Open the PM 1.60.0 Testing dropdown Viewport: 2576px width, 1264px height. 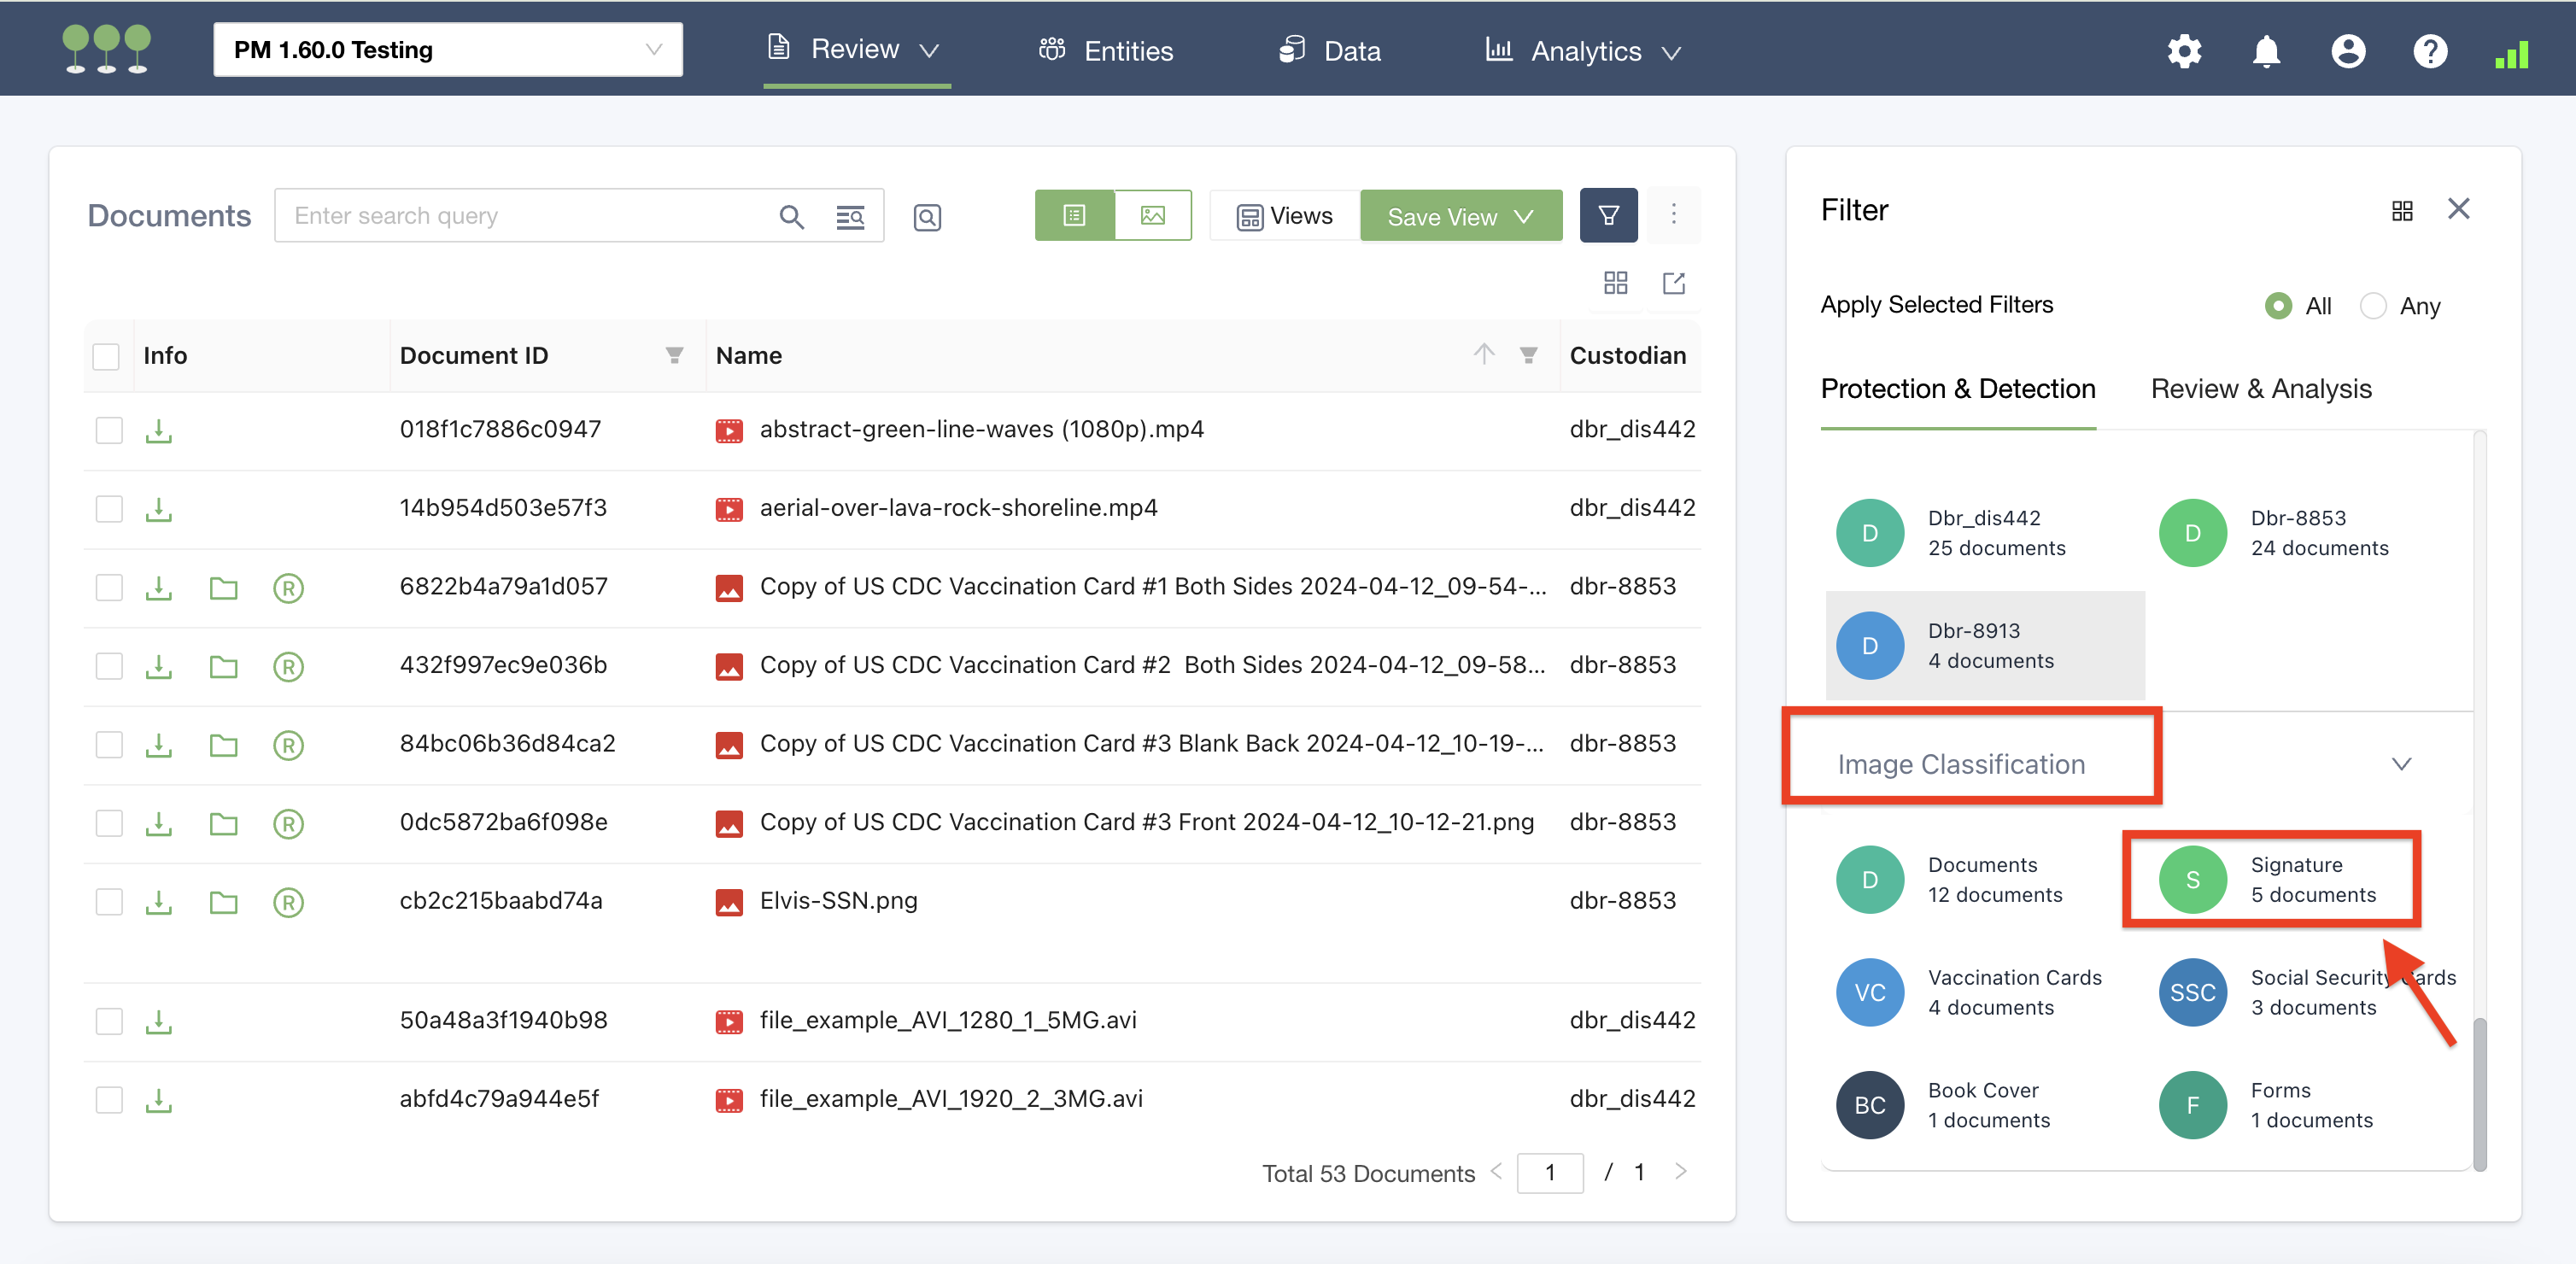click(x=447, y=50)
